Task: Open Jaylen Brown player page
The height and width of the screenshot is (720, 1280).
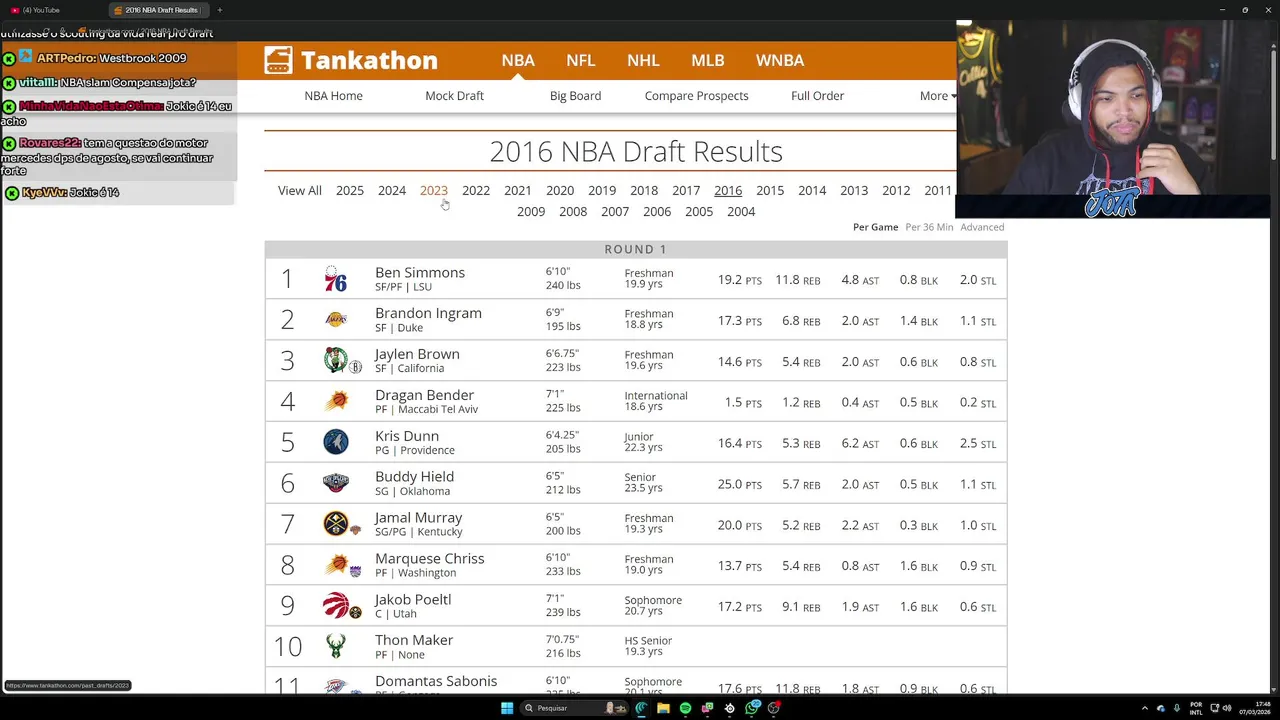Action: point(417,354)
